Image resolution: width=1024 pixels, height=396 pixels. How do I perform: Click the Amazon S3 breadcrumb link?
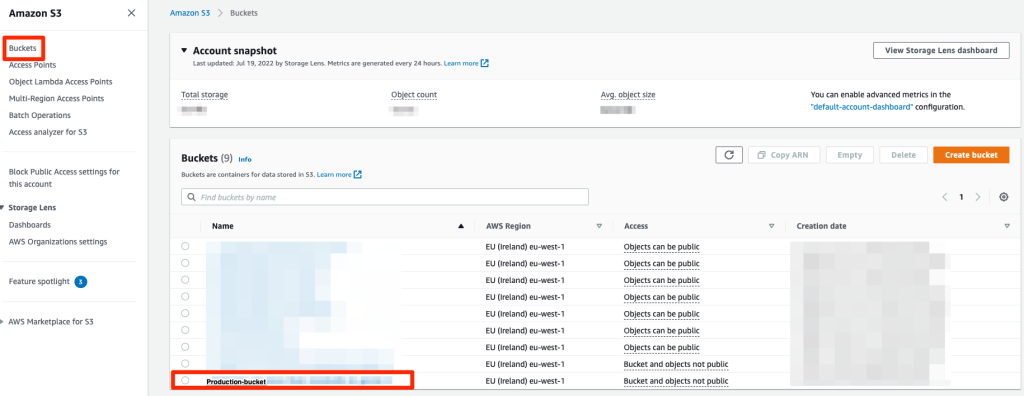(x=190, y=12)
